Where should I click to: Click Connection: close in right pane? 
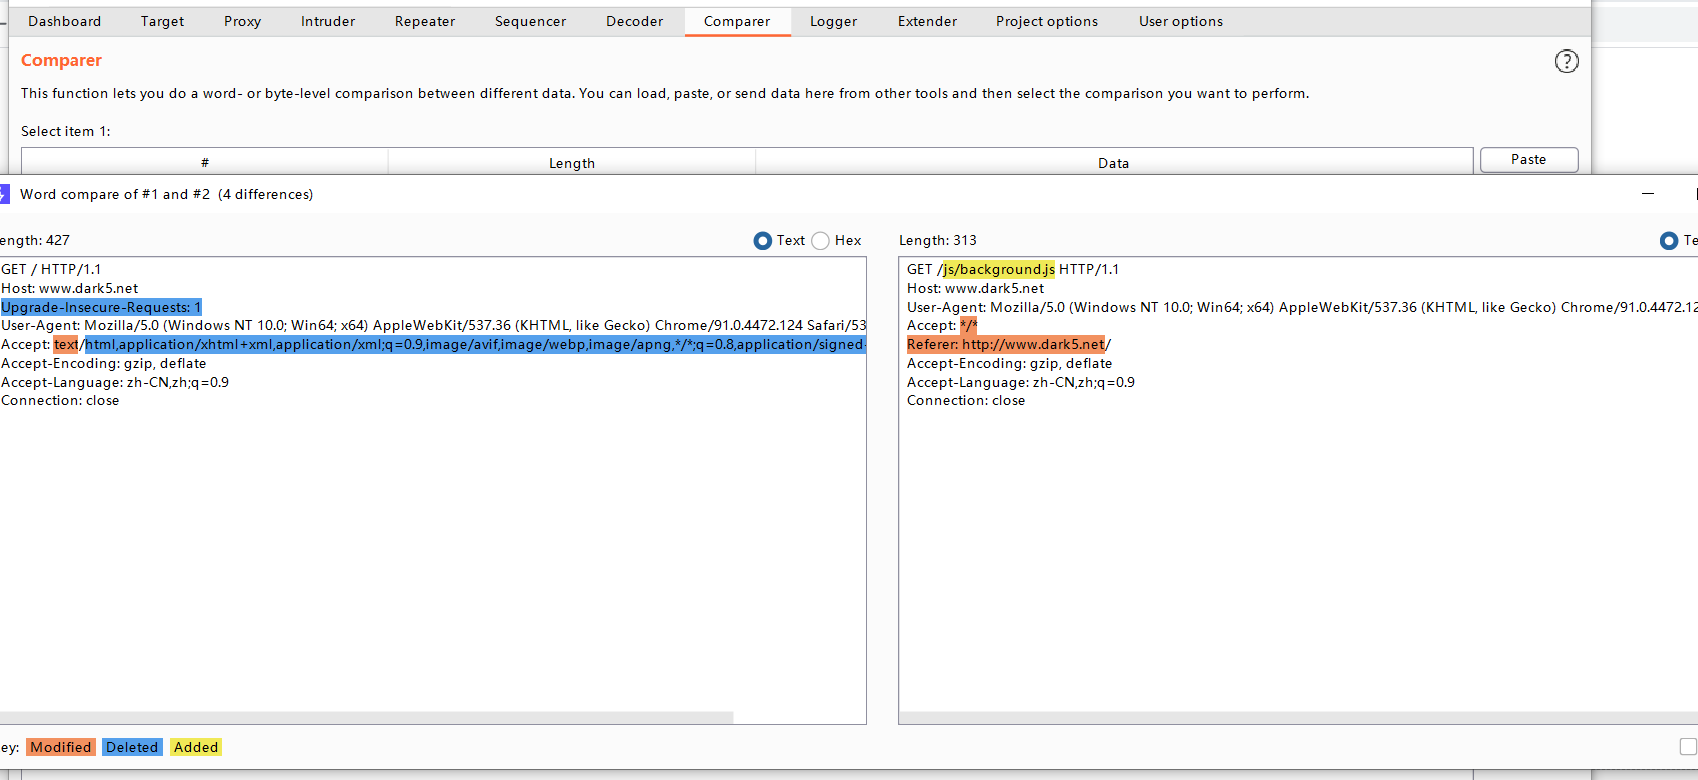(x=966, y=400)
